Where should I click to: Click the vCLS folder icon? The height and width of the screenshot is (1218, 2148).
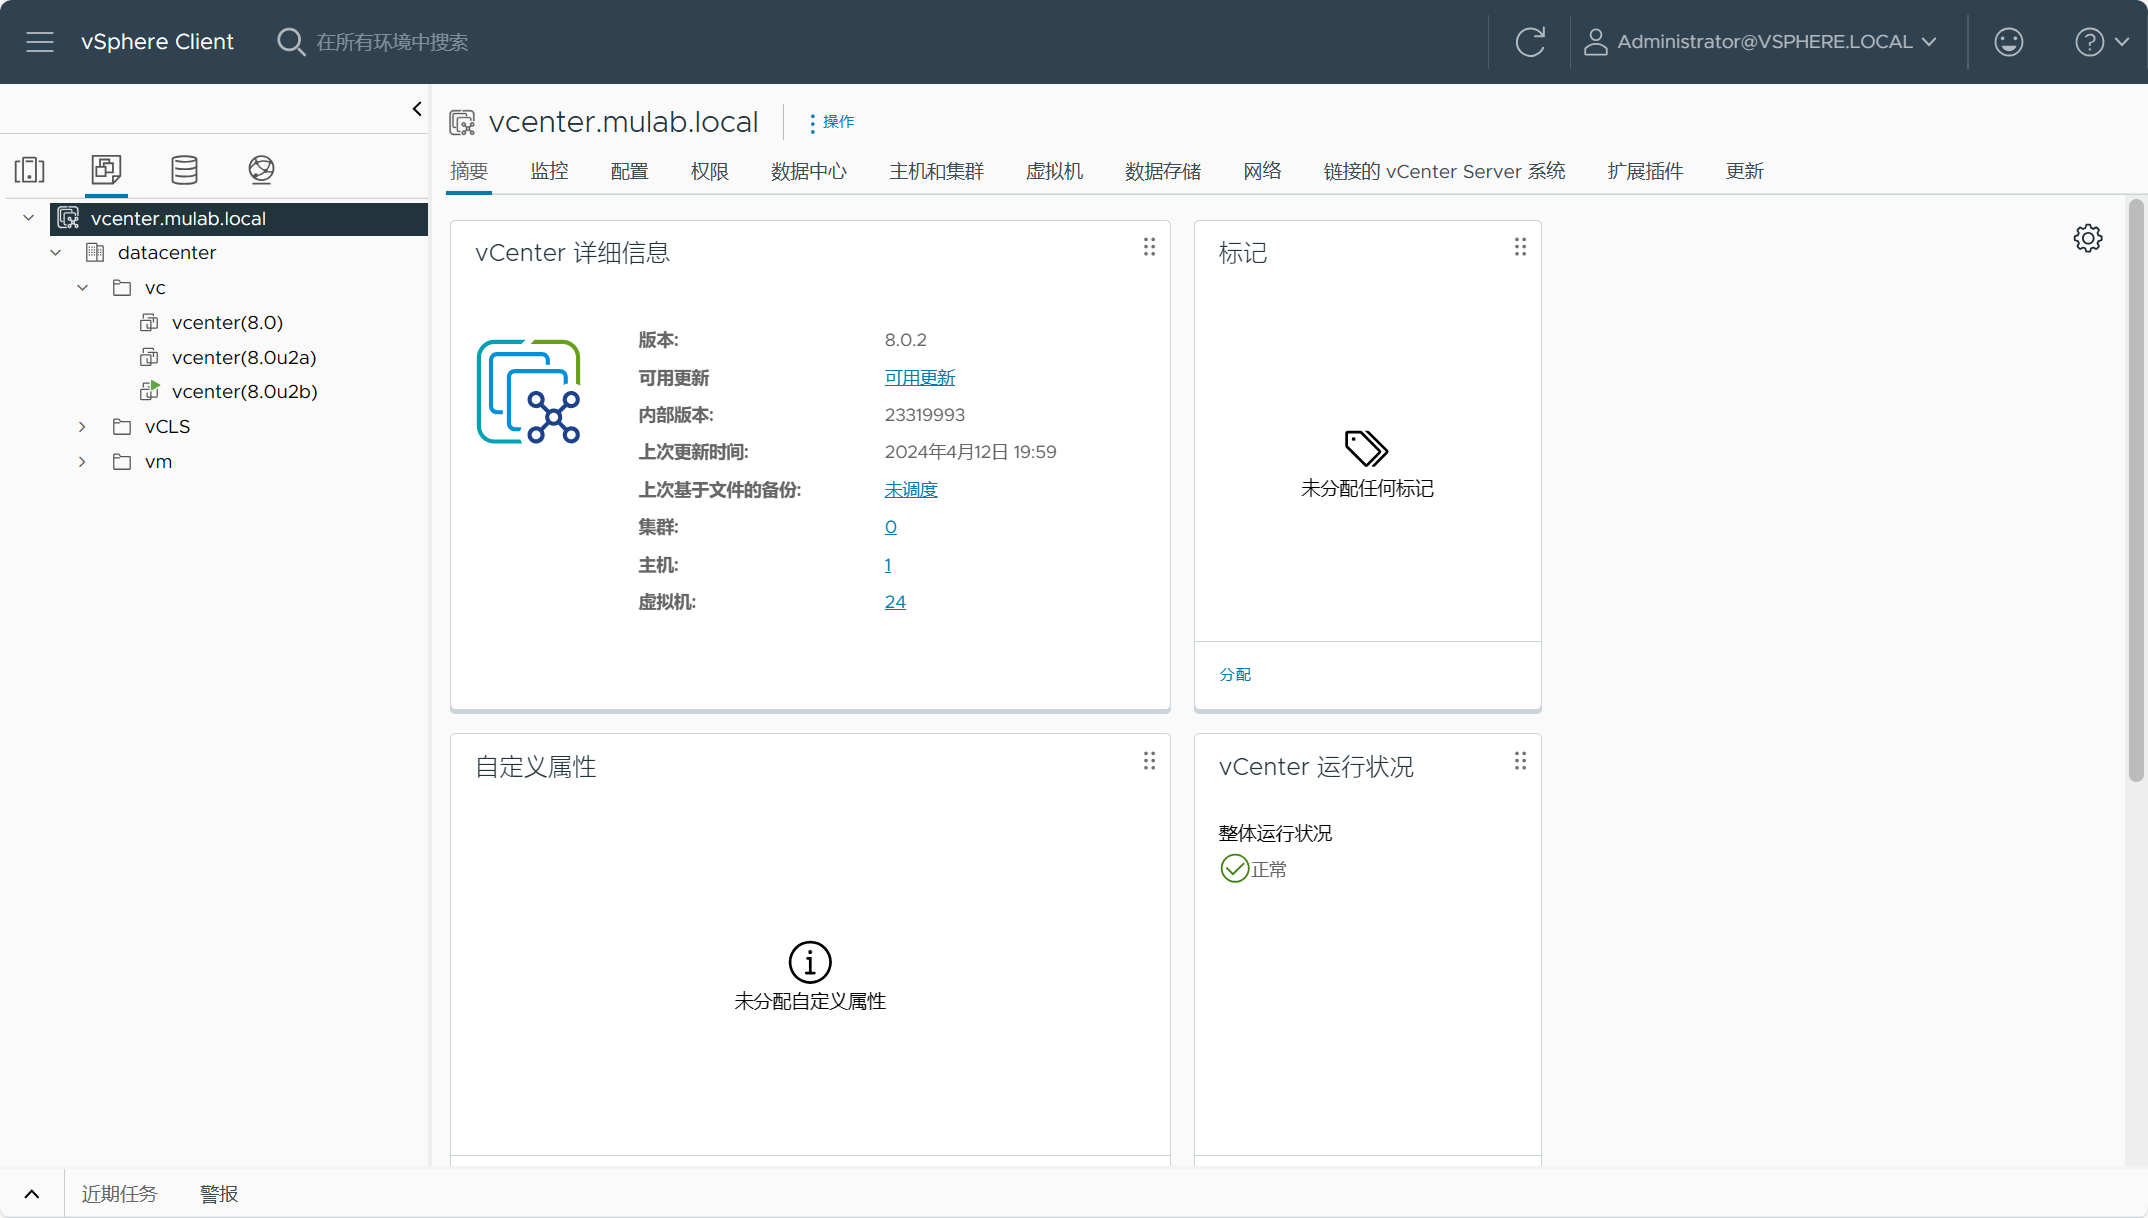122,427
